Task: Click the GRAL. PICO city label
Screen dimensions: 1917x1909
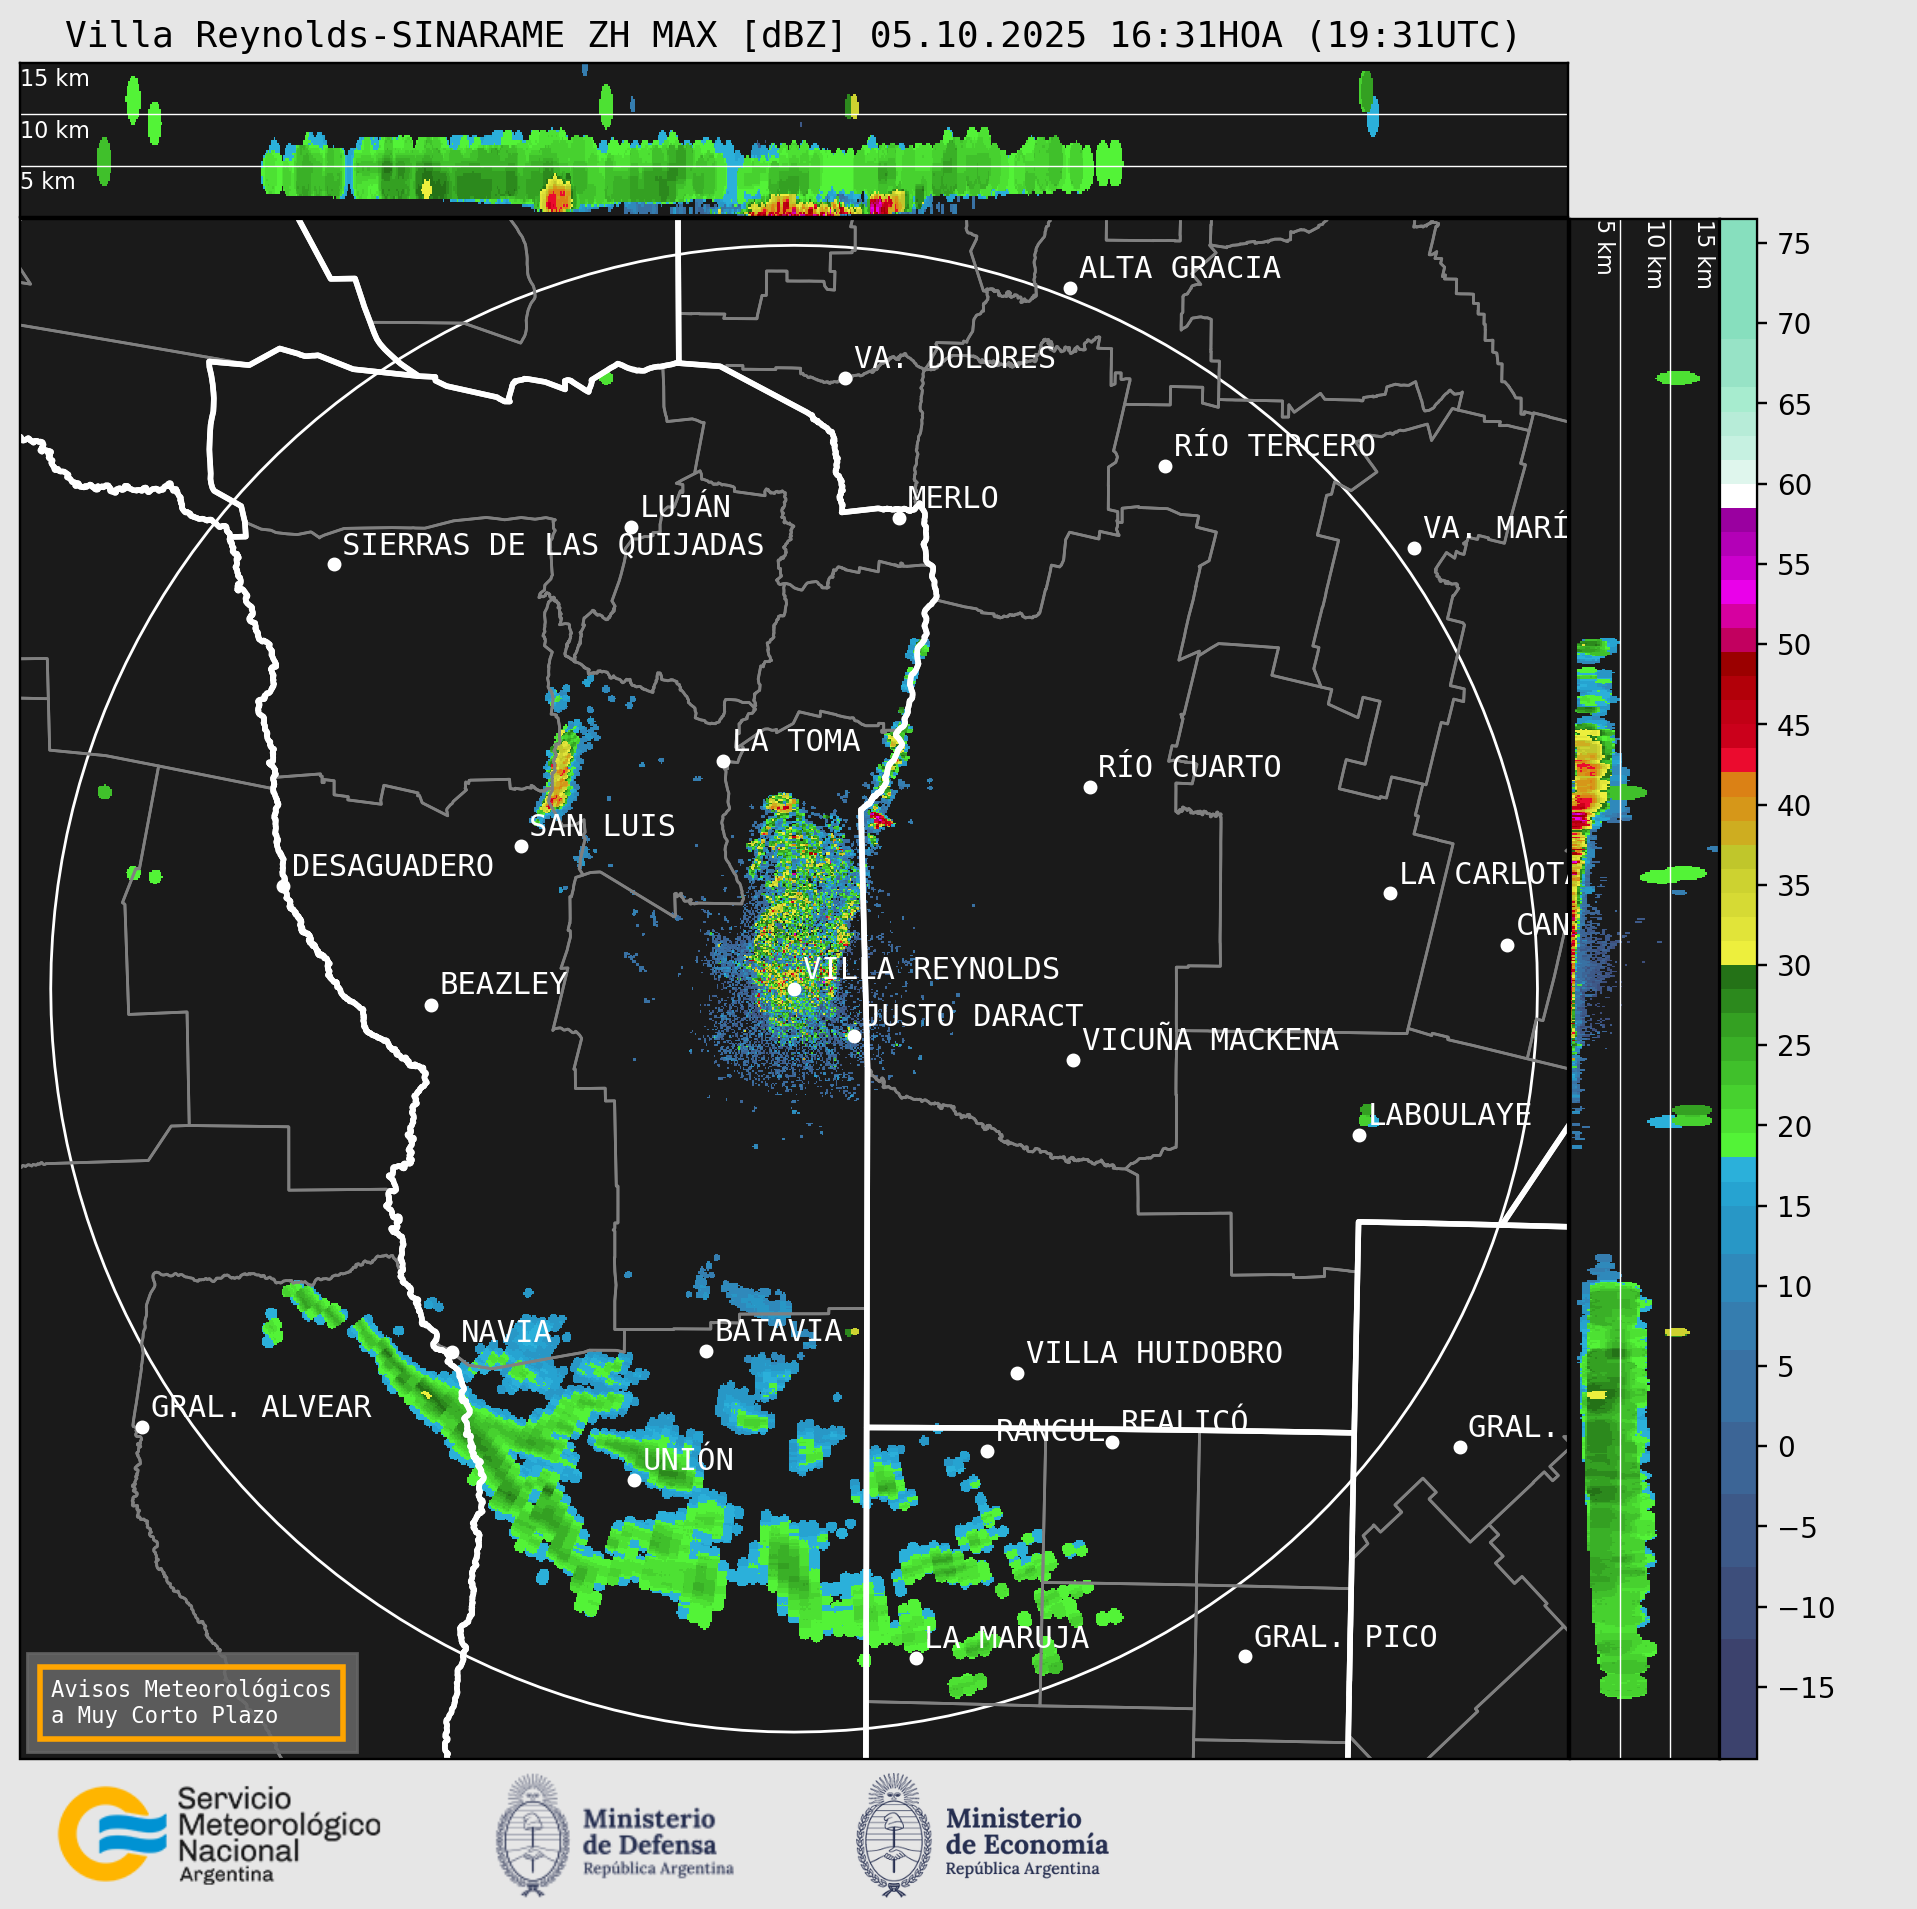Action: pyautogui.click(x=1345, y=1637)
